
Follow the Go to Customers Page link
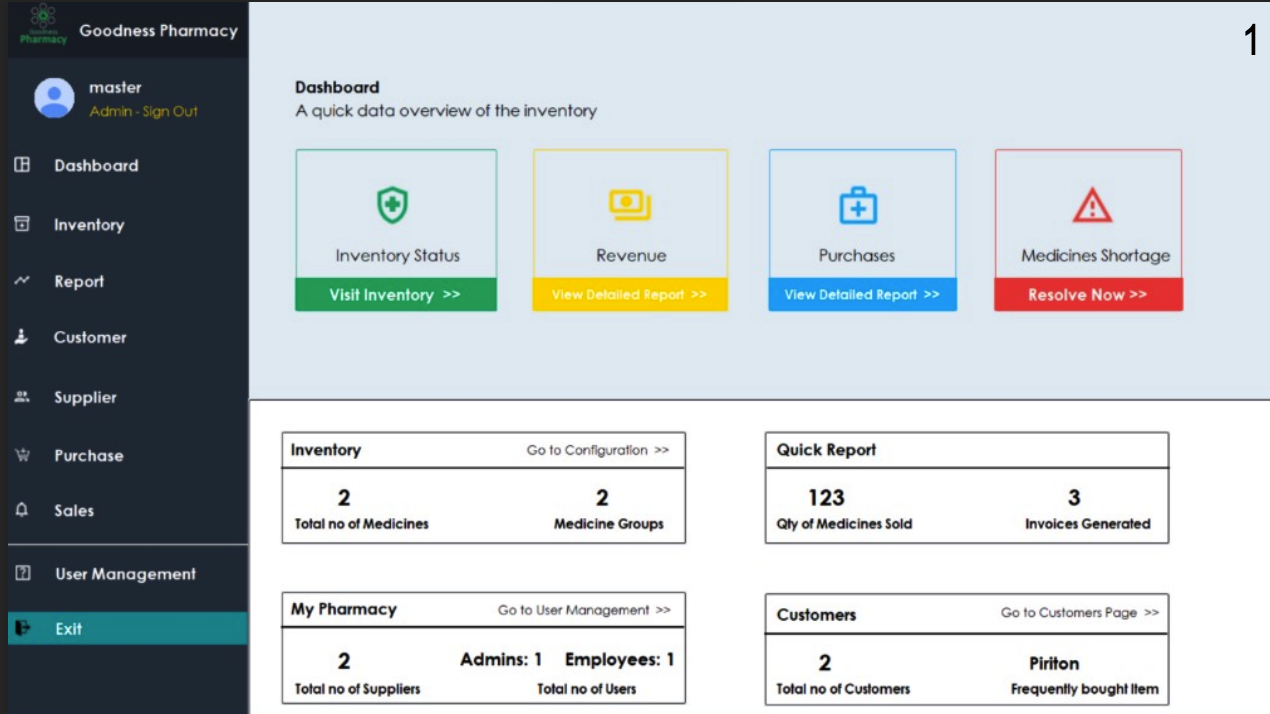[x=1079, y=613]
